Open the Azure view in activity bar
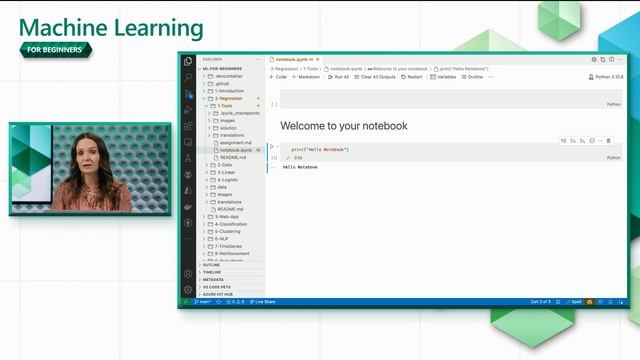 [x=188, y=191]
